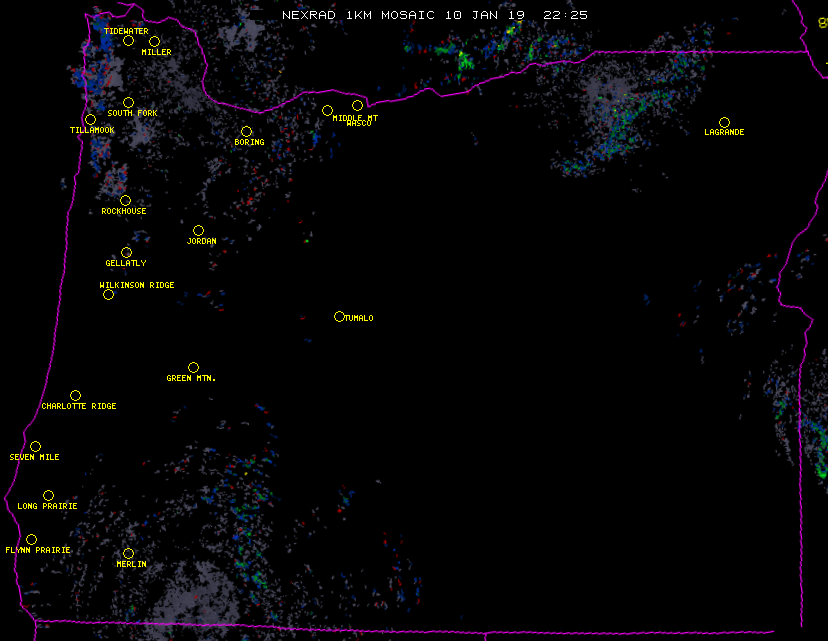The height and width of the screenshot is (641, 828).
Task: Click the Tidewater station circle marker
Action: [x=128, y=41]
